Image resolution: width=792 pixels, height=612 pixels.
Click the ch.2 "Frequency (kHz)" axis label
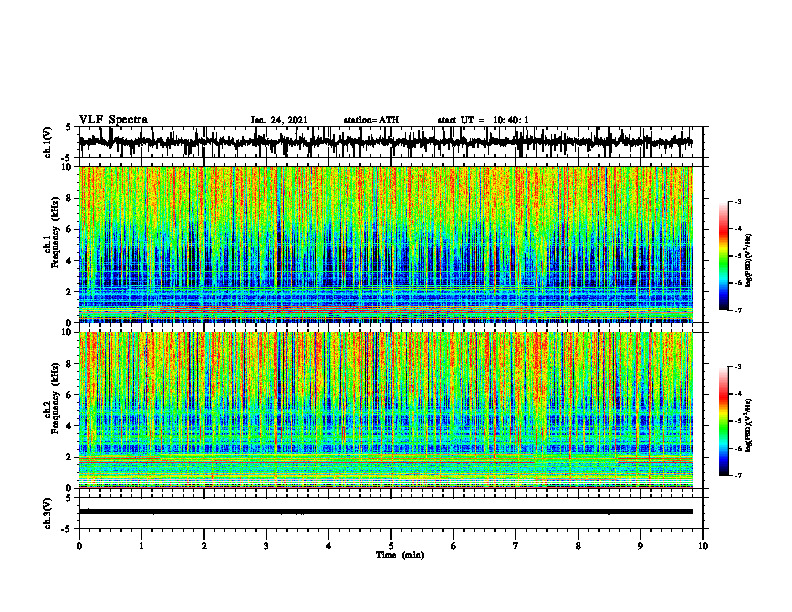(x=53, y=398)
